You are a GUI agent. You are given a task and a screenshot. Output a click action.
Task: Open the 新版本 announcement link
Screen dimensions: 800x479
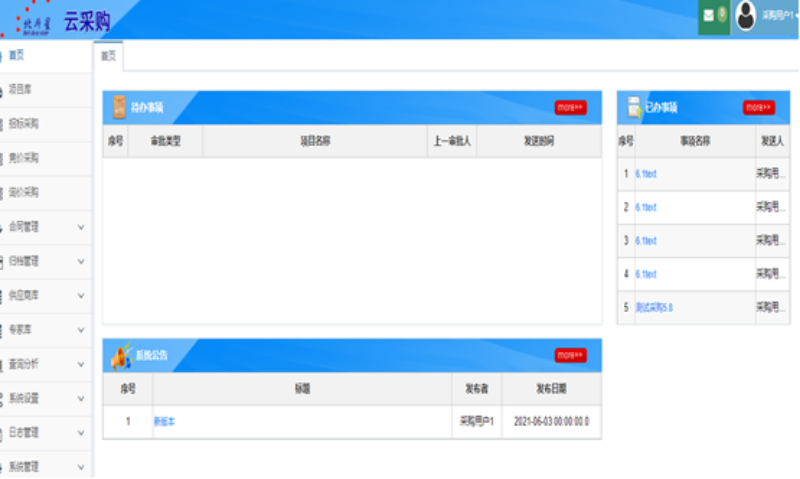point(164,422)
